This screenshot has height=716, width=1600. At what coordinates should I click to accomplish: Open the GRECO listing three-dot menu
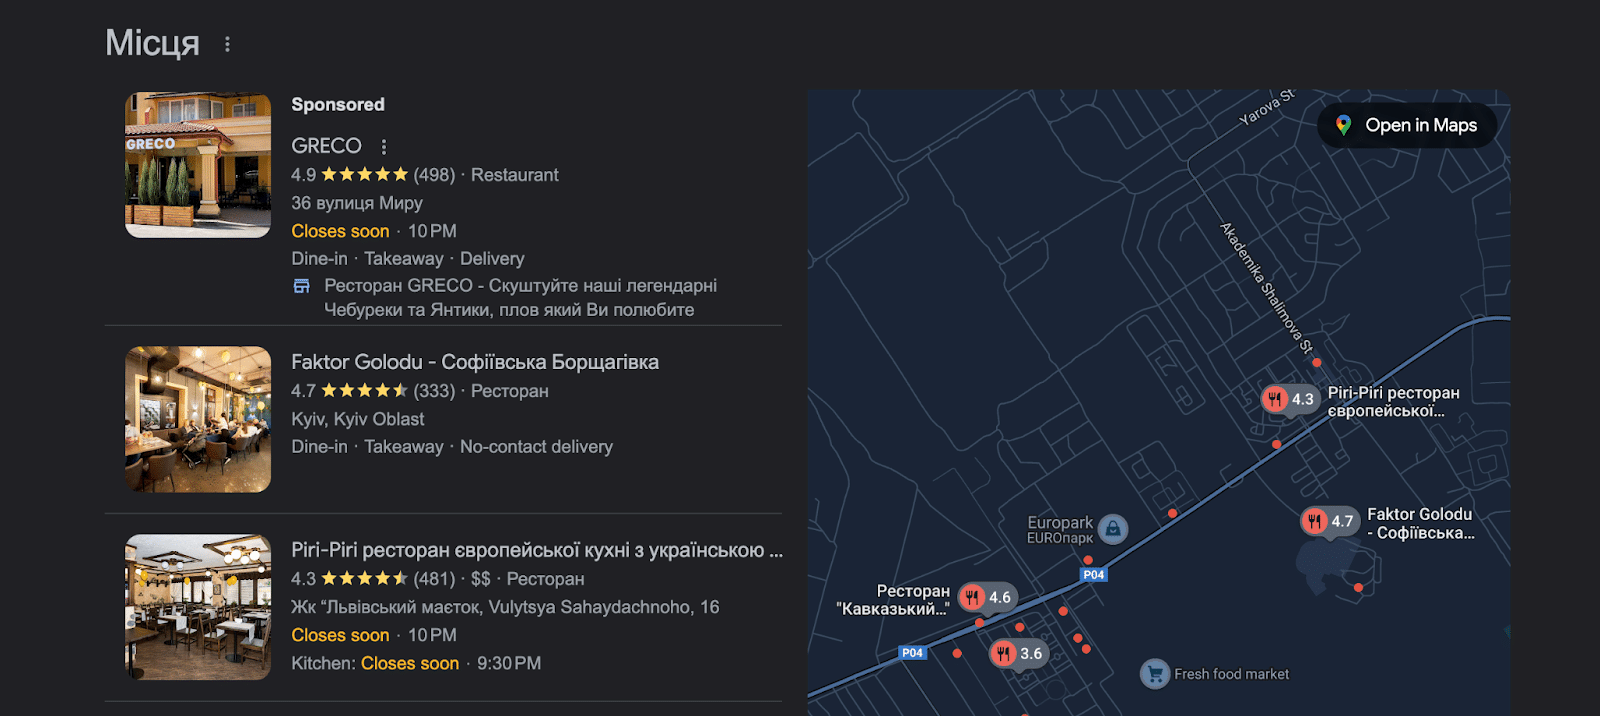pyautogui.click(x=384, y=146)
